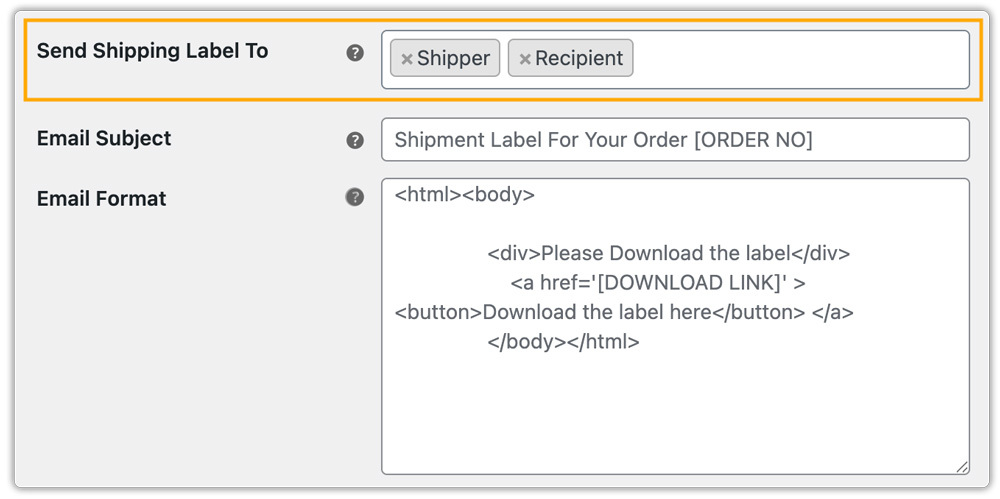Click the 'Email Subject' field label

104,139
